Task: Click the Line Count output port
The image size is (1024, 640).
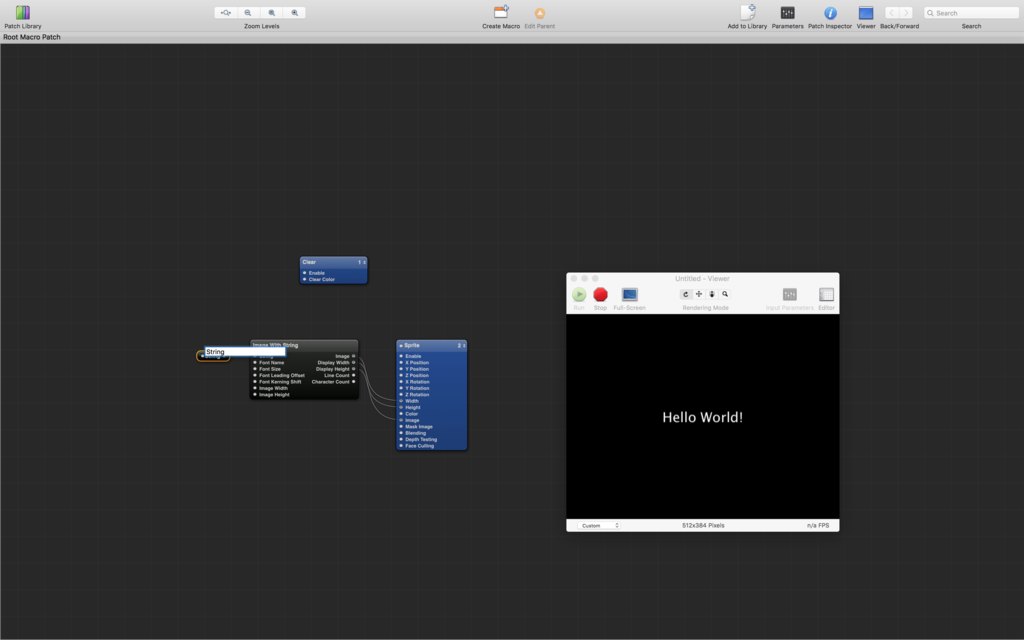Action: tap(354, 375)
